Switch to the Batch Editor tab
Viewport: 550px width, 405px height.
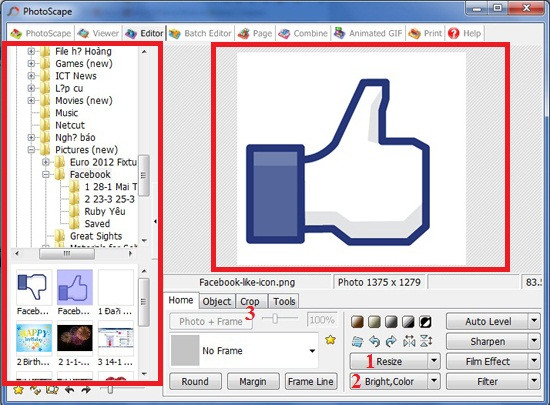pos(200,33)
